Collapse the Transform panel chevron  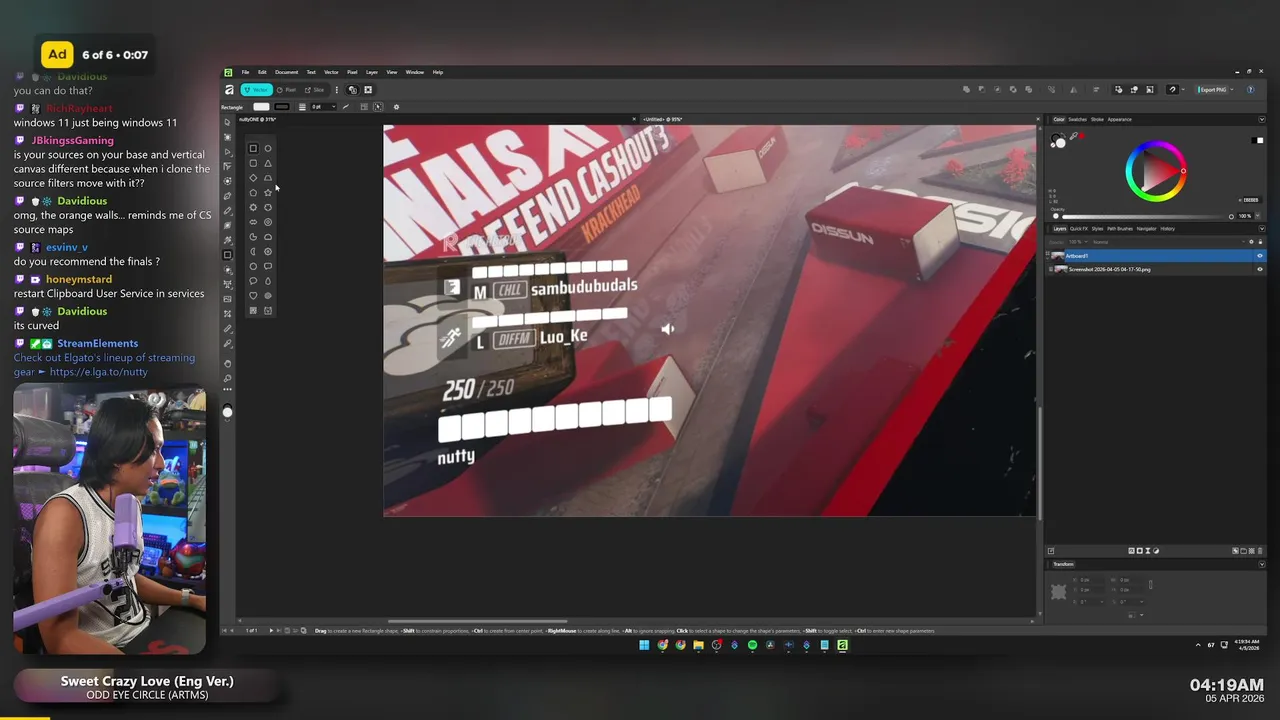[x=1262, y=564]
